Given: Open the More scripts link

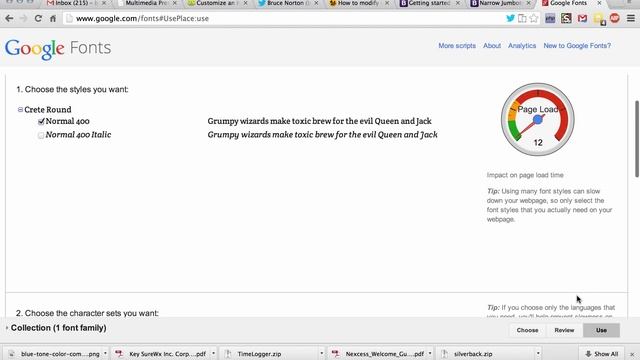Looking at the screenshot, I should pyautogui.click(x=457, y=46).
